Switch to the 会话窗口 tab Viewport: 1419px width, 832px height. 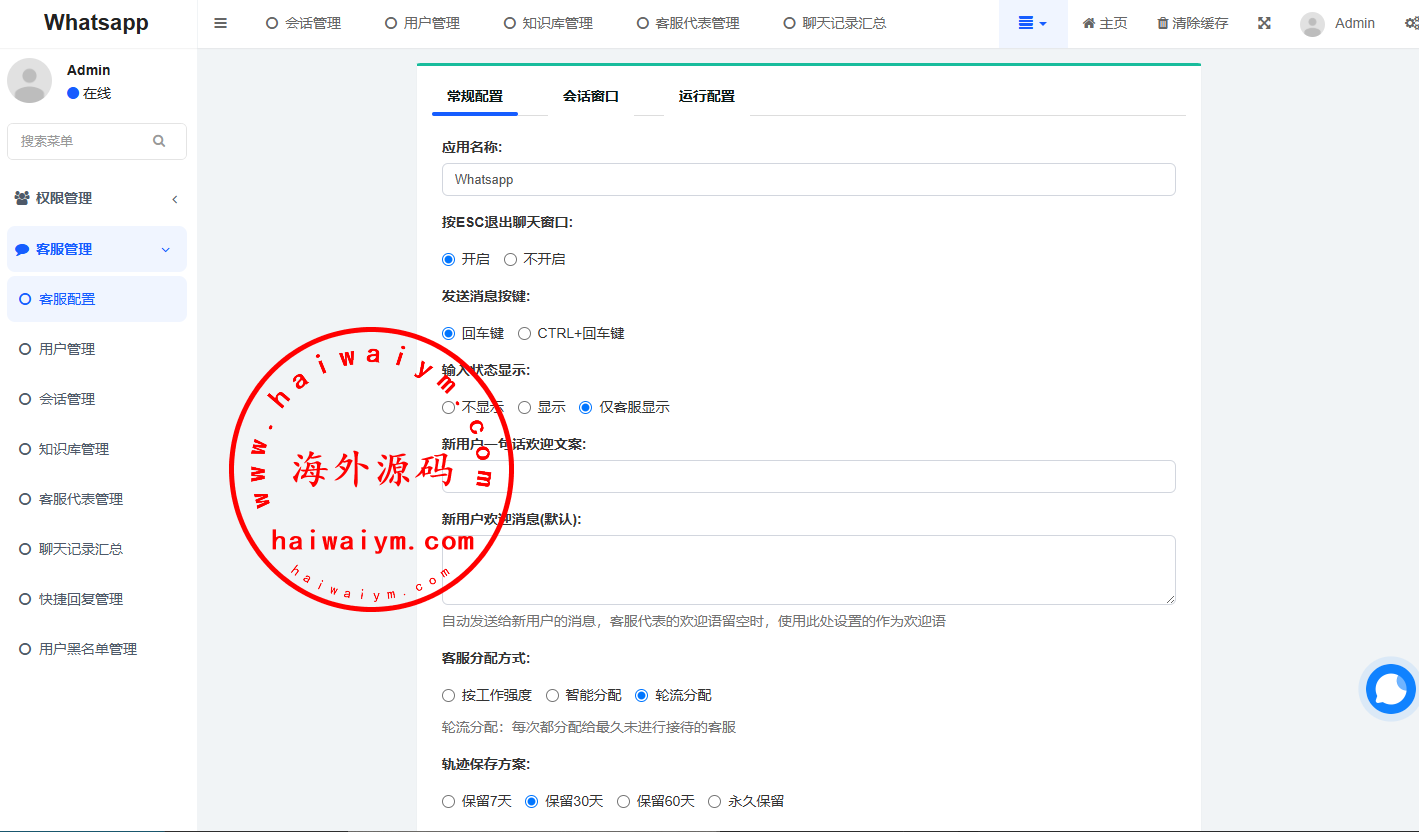click(x=591, y=96)
